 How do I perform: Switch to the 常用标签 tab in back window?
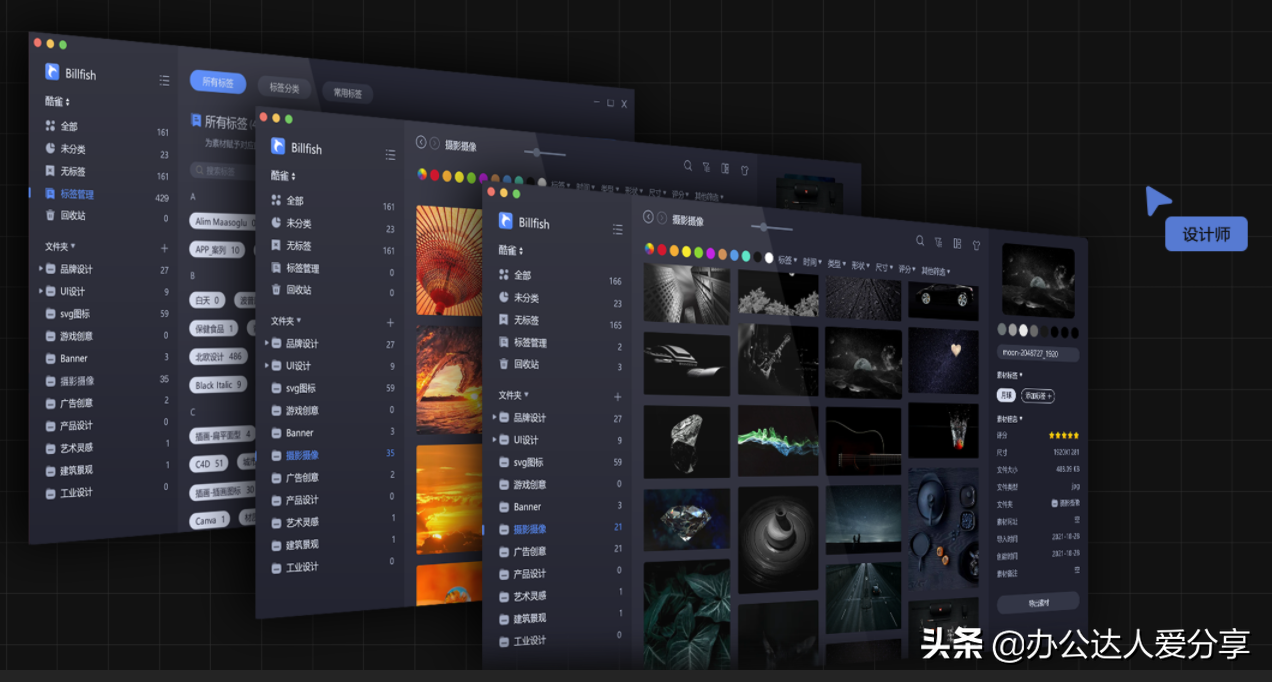(x=348, y=93)
